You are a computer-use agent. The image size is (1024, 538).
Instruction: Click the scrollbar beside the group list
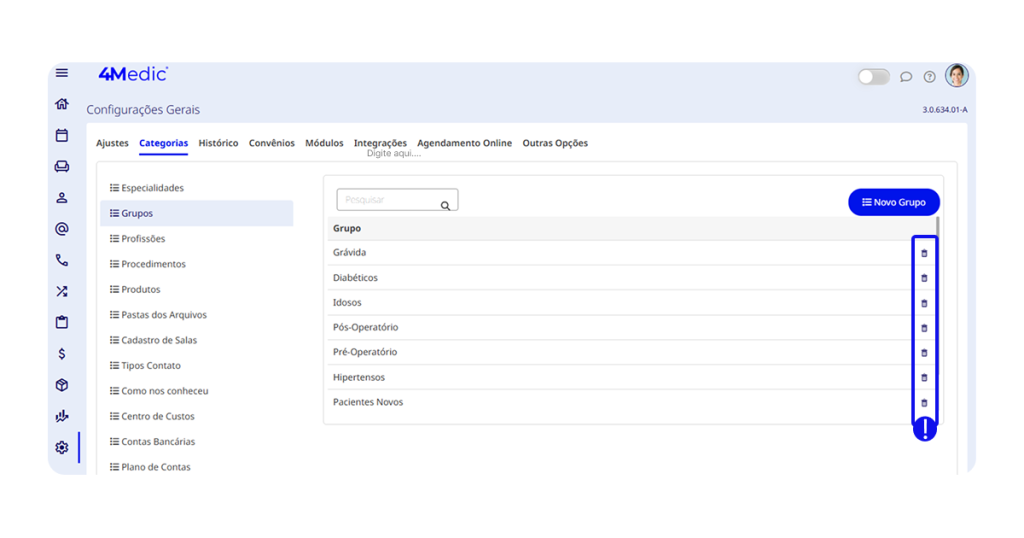click(940, 227)
